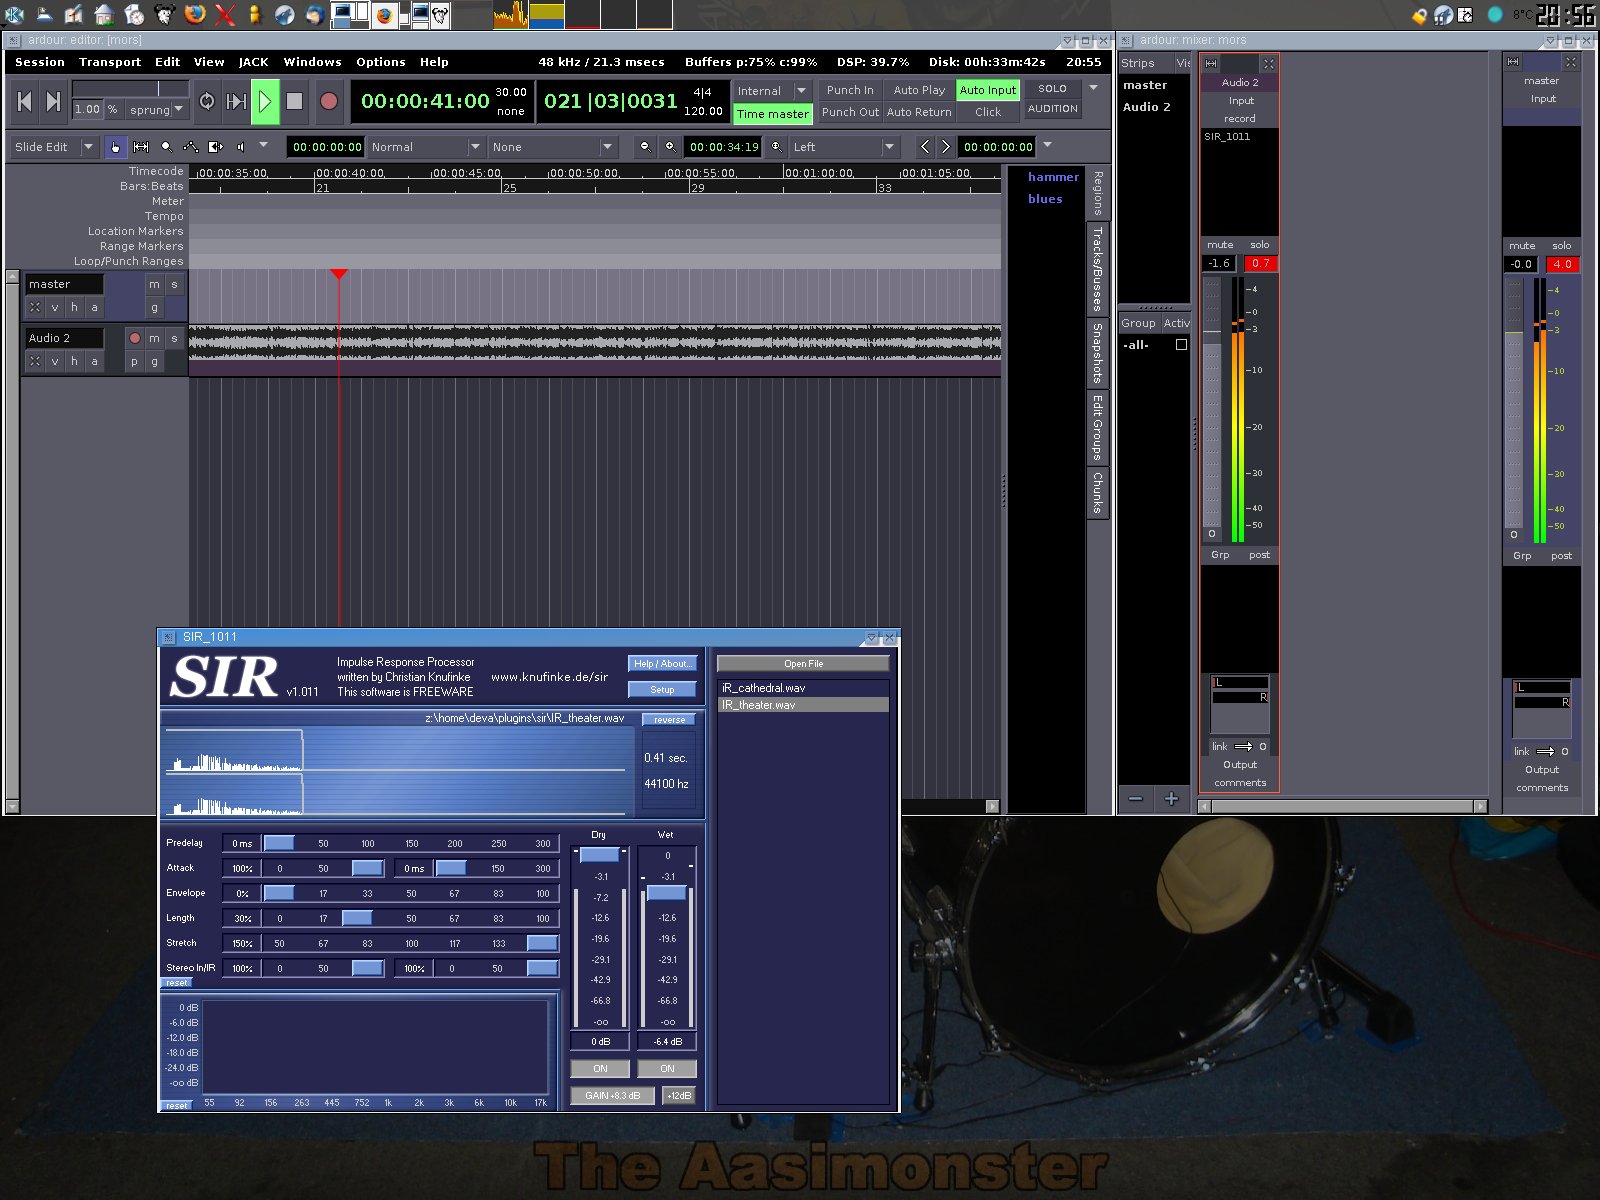This screenshot has width=1600, height=1200.
Task: Select the zoom magnifier tool
Action: 166,147
